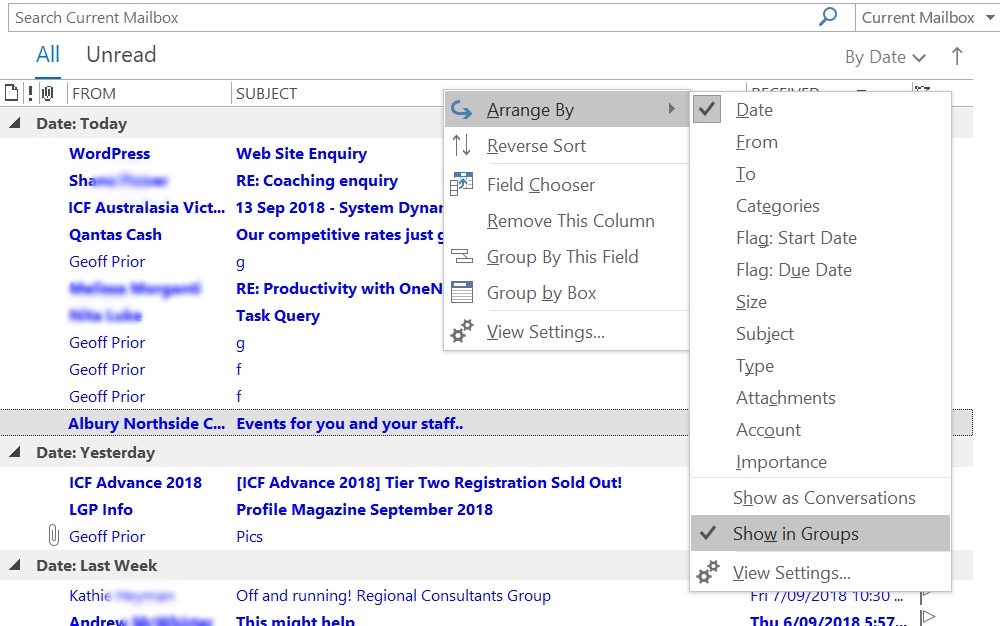Collapse the Date: Today group

point(15,123)
